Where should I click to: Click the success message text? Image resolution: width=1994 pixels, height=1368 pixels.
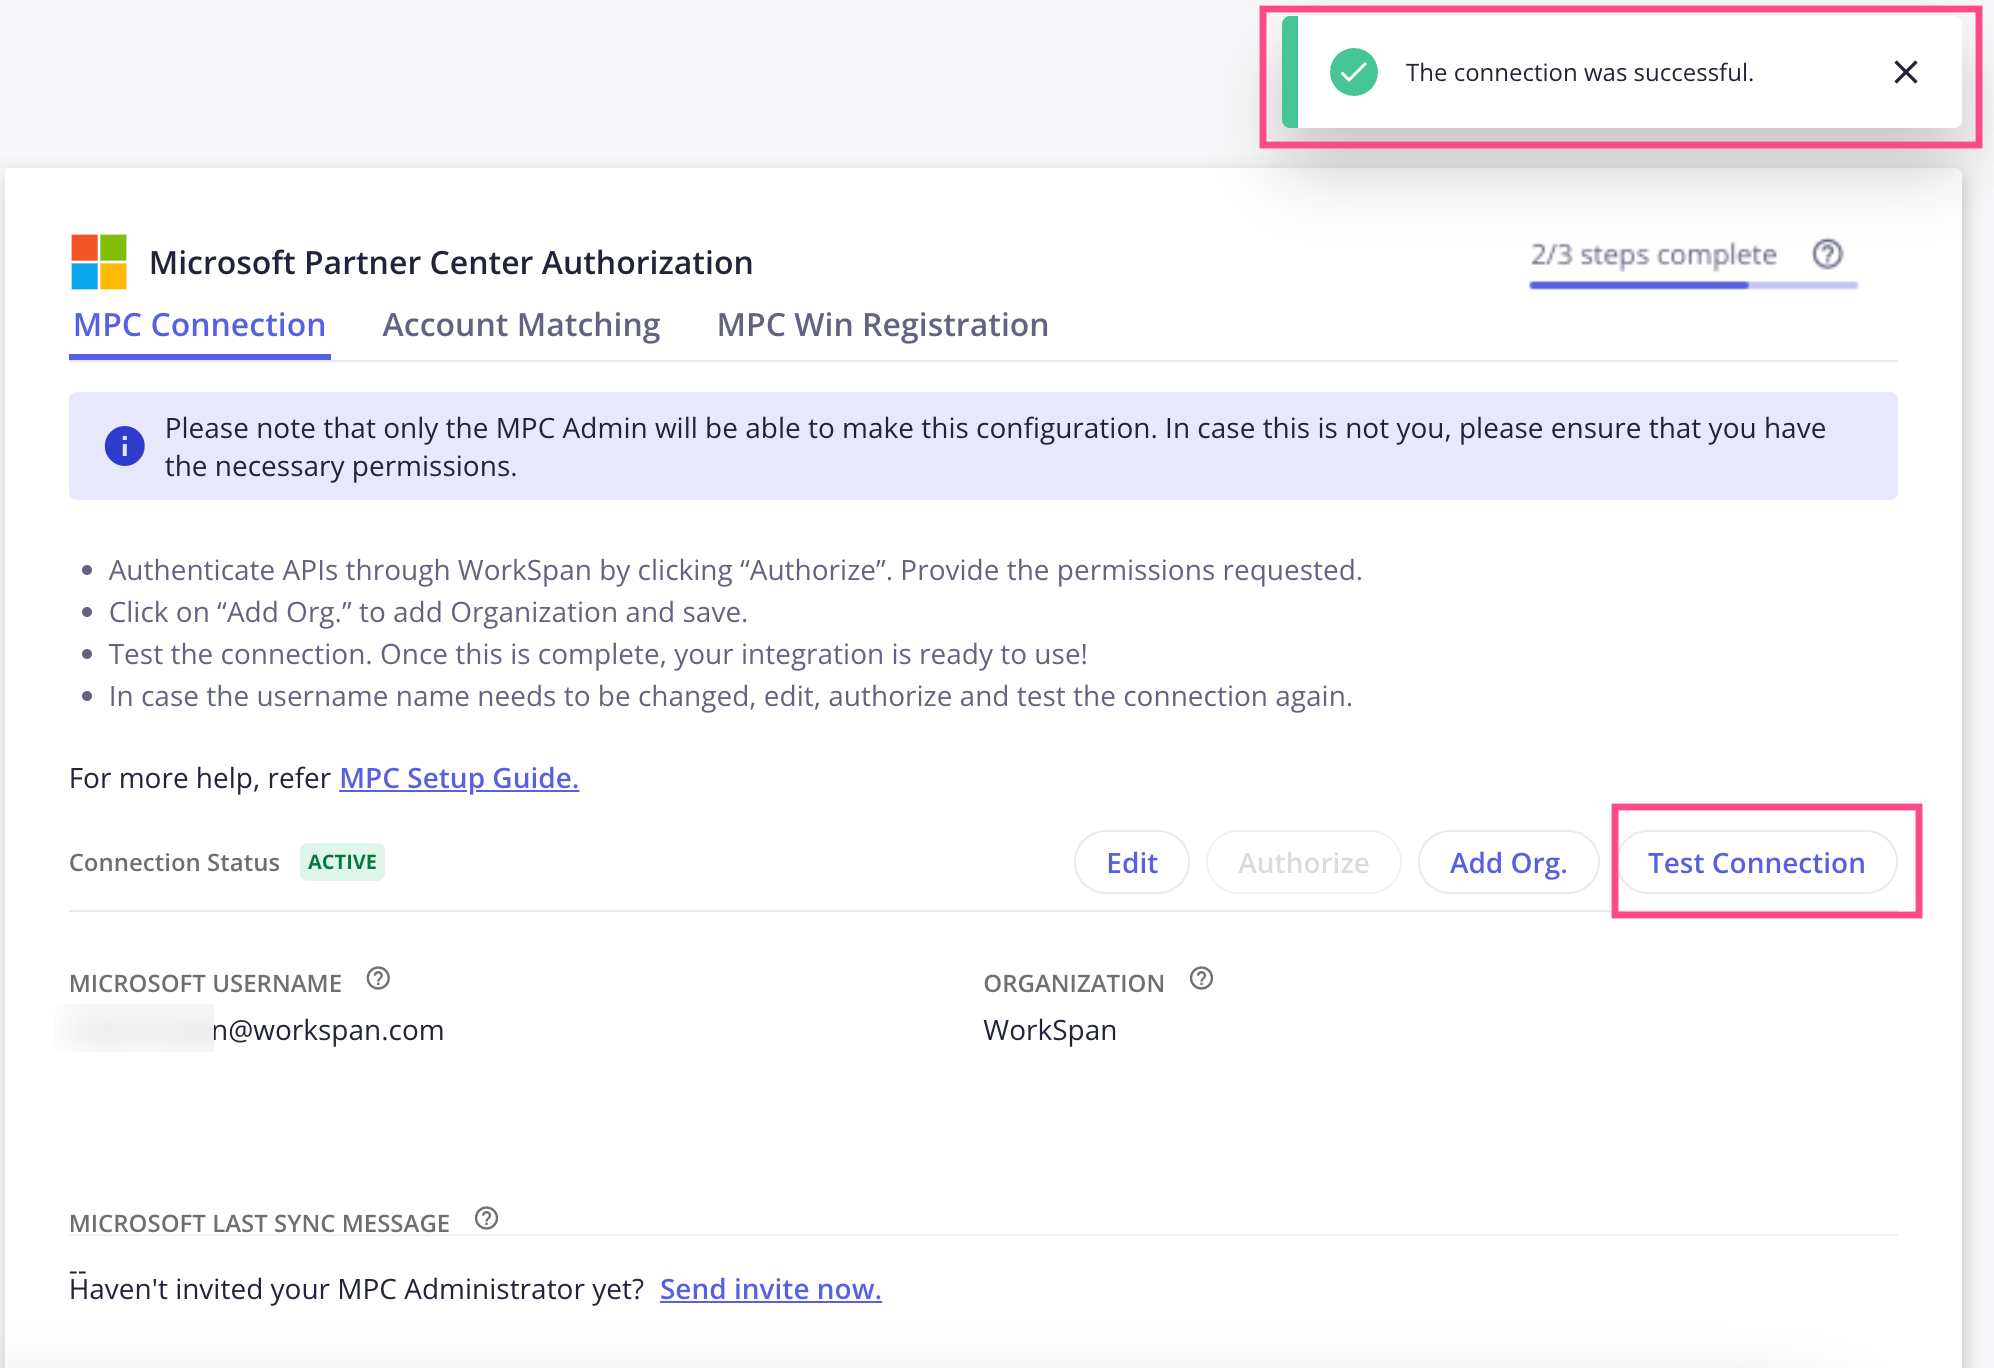pyautogui.click(x=1580, y=72)
